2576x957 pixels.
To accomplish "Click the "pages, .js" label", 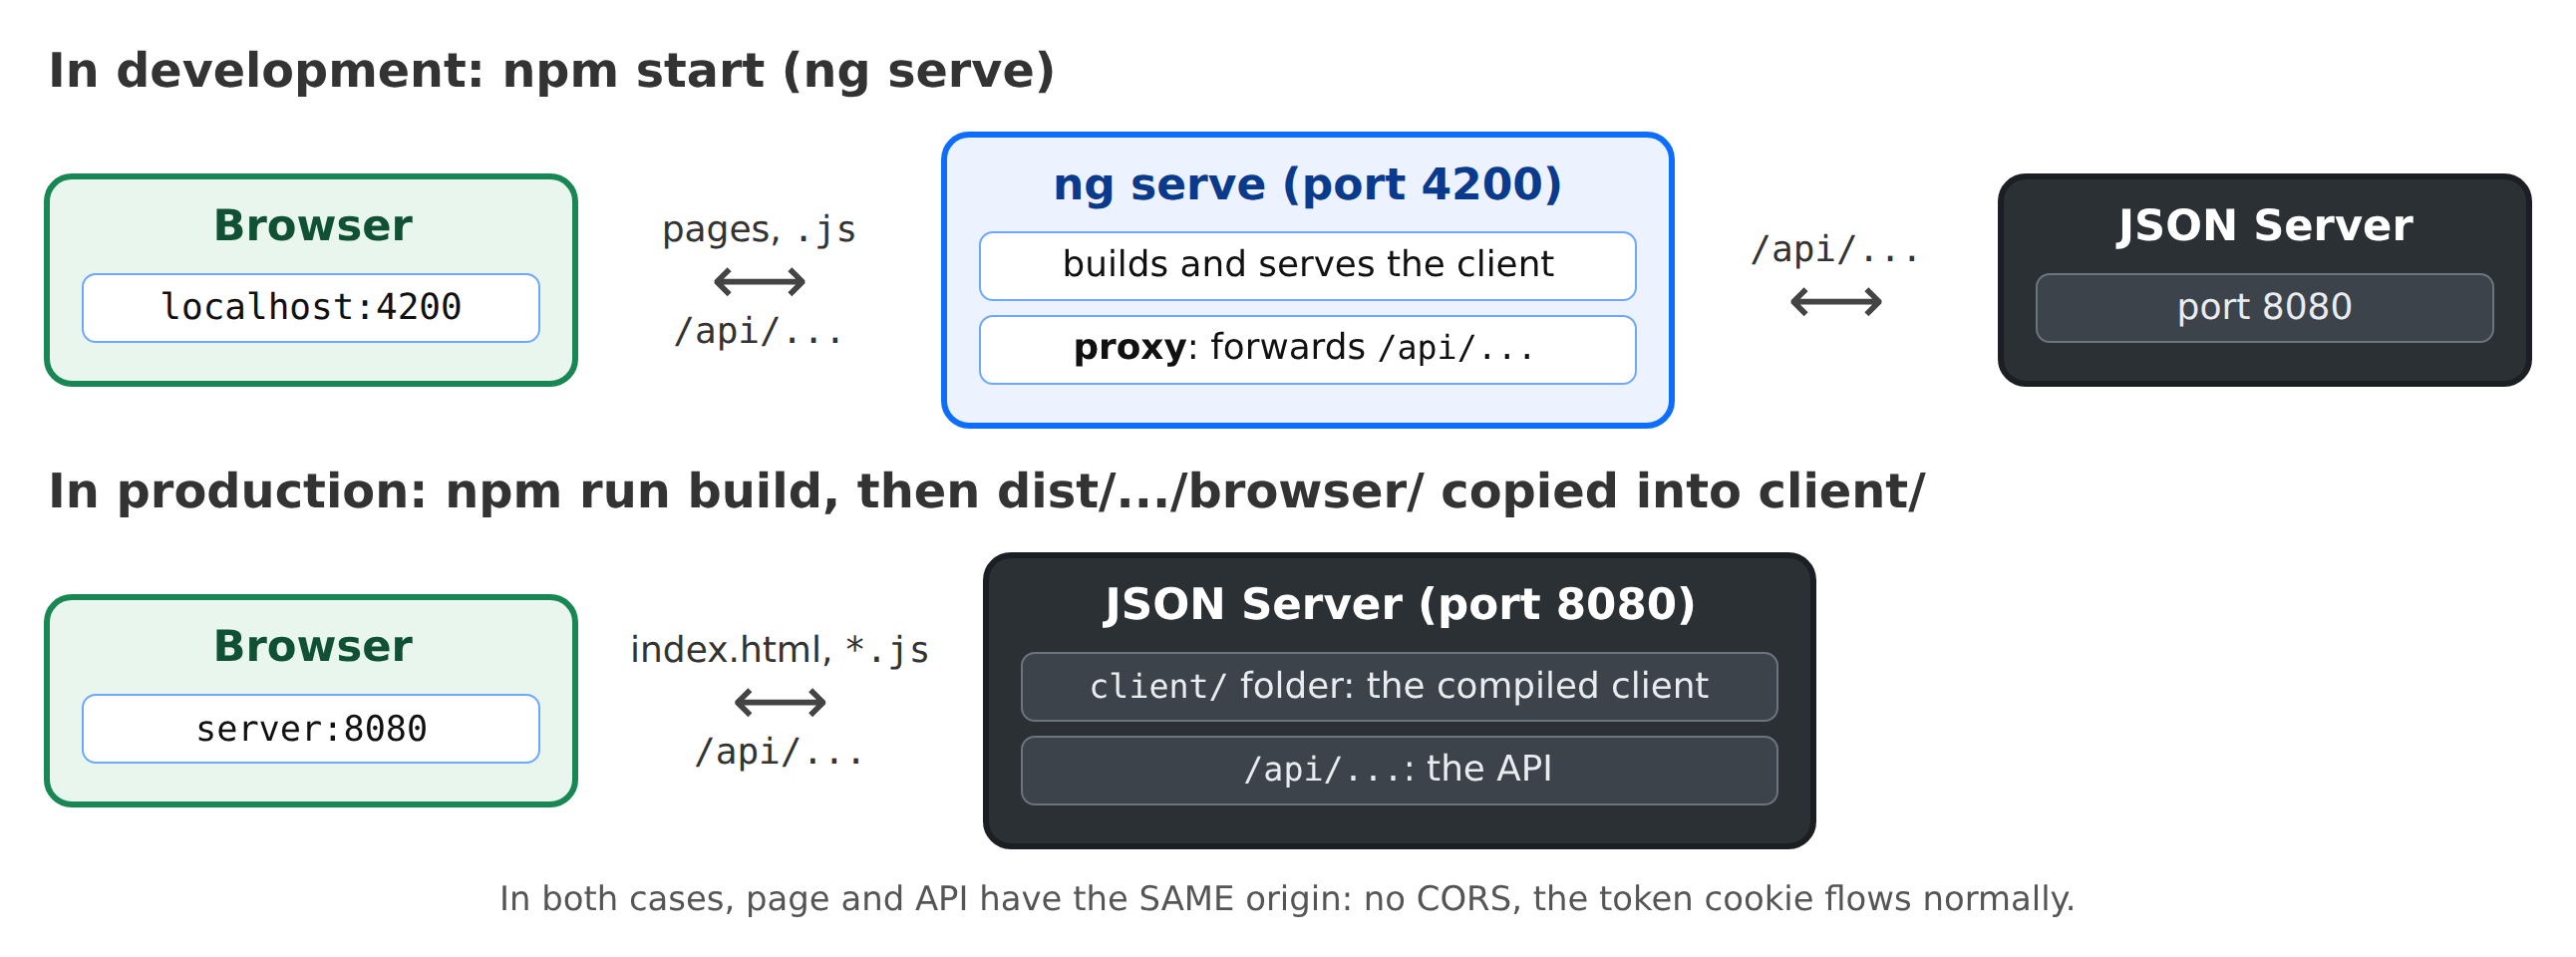I will (759, 229).
